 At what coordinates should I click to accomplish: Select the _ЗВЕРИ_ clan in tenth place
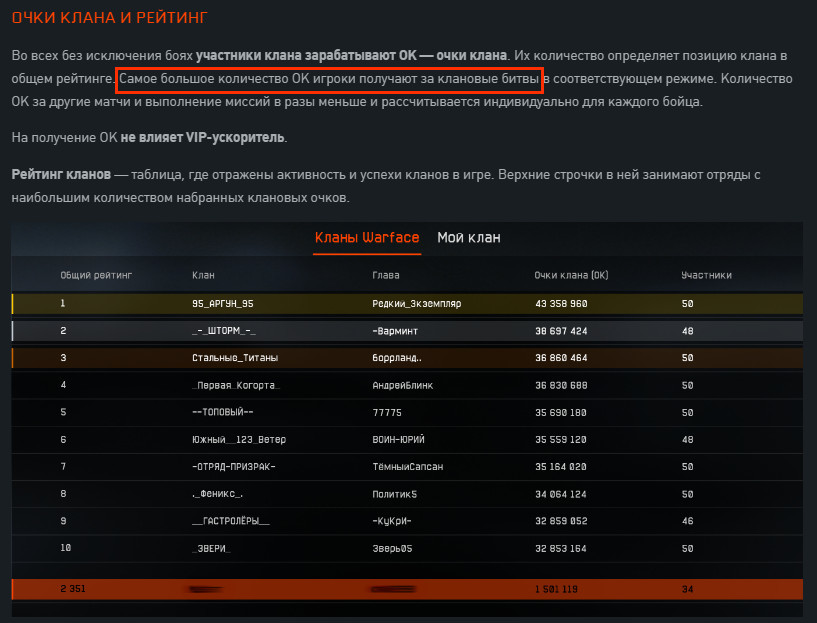coord(212,548)
